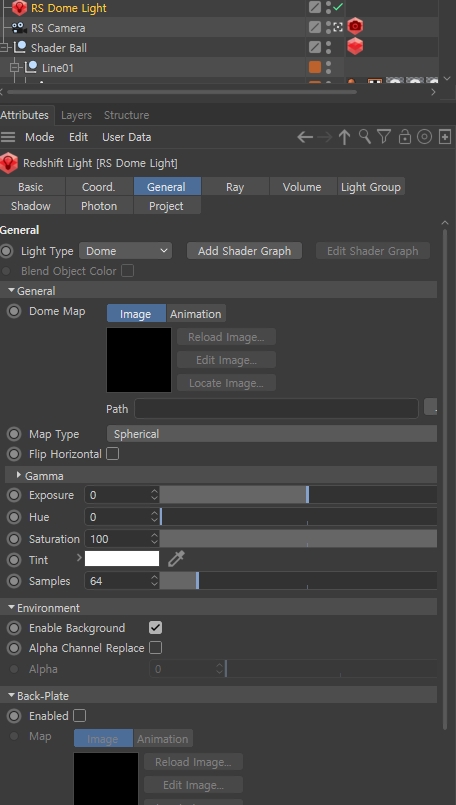Switch to the Shadow tab

click(31, 206)
